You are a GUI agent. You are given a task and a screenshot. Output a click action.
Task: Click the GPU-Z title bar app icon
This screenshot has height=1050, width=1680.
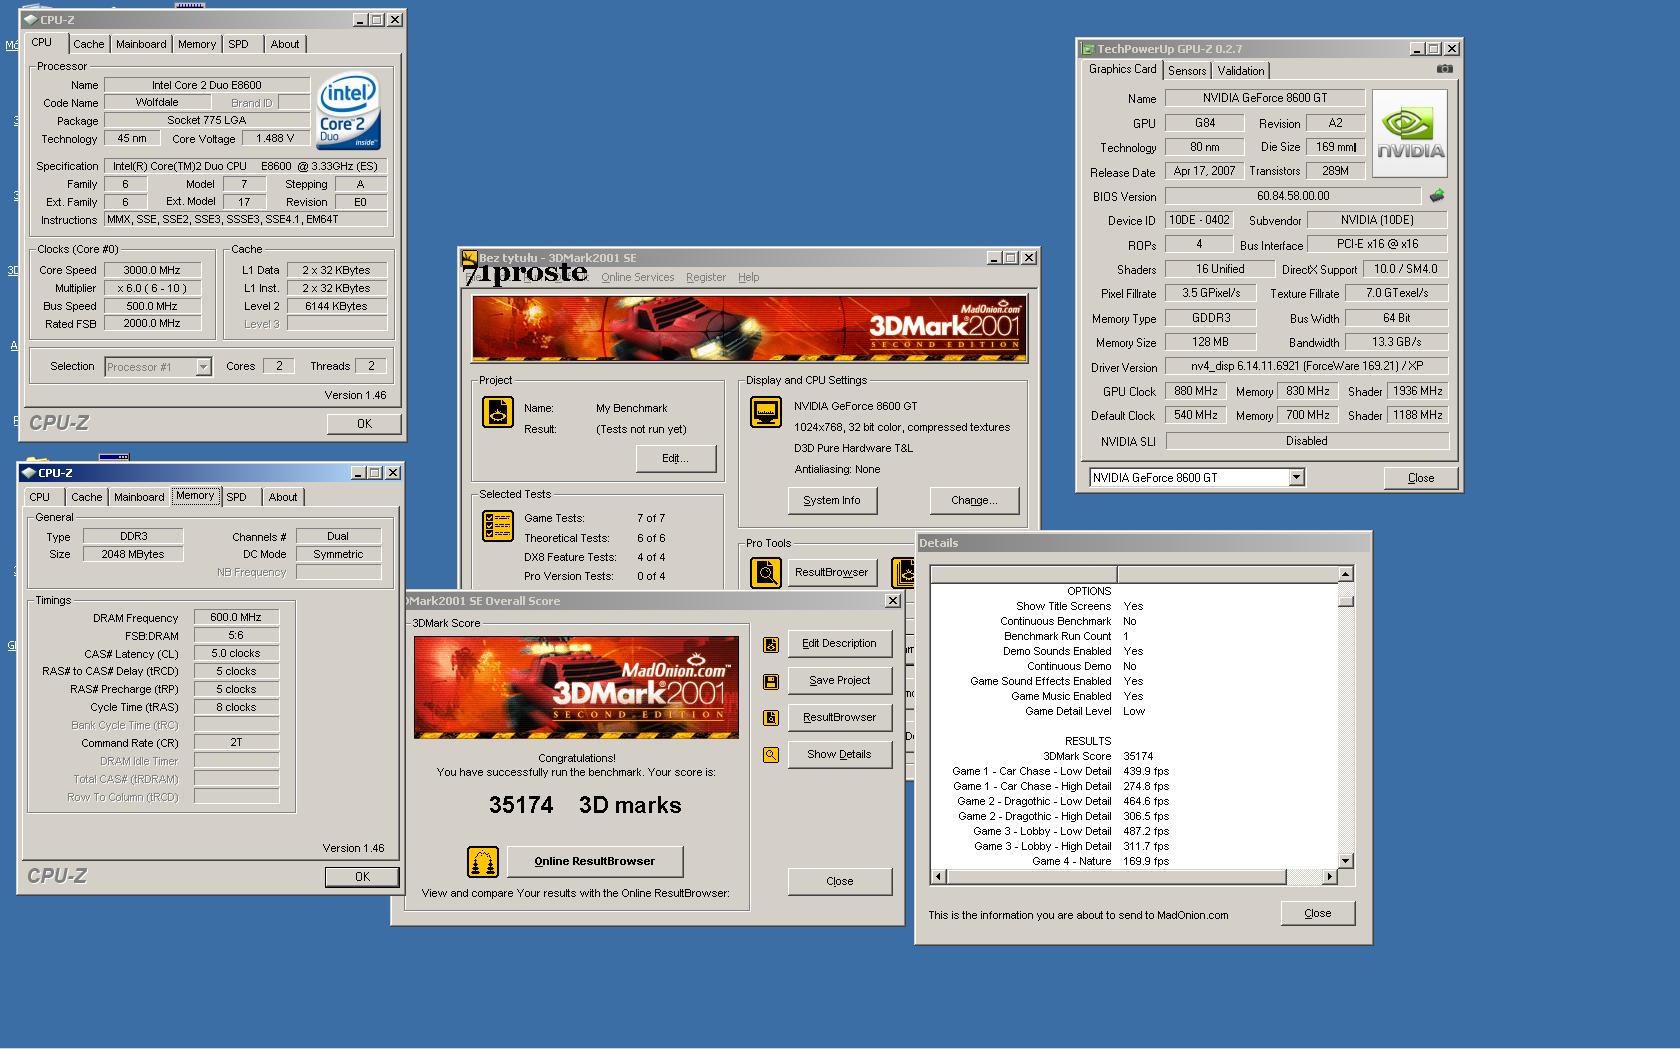1088,49
